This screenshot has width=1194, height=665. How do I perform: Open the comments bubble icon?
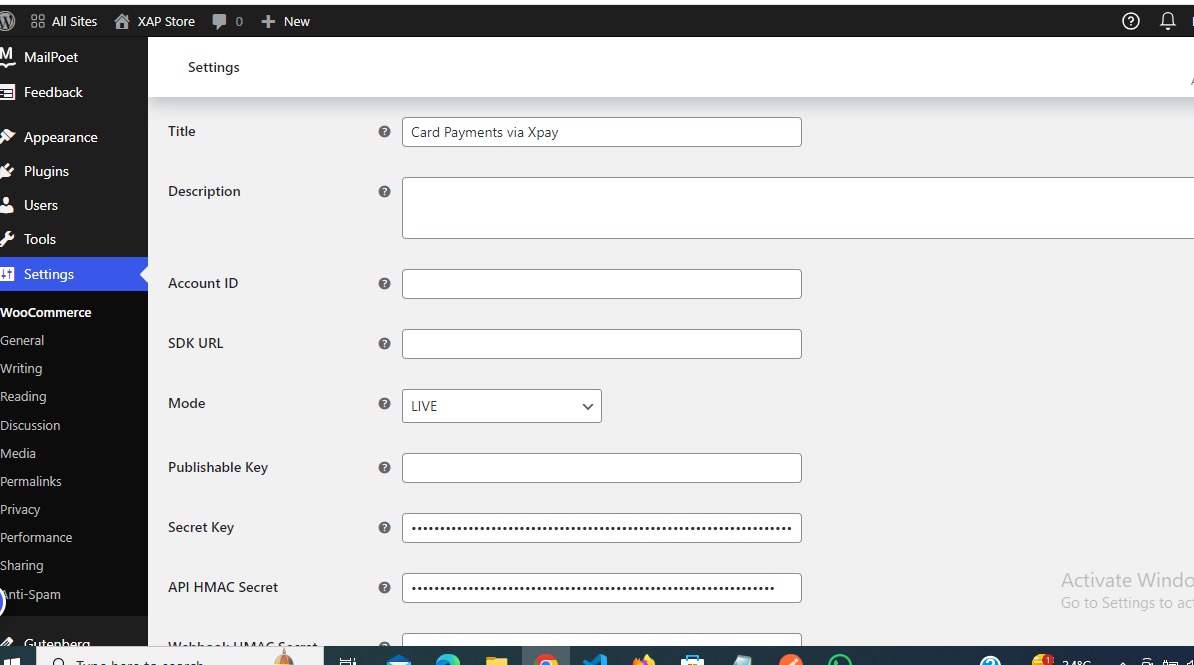click(x=219, y=21)
